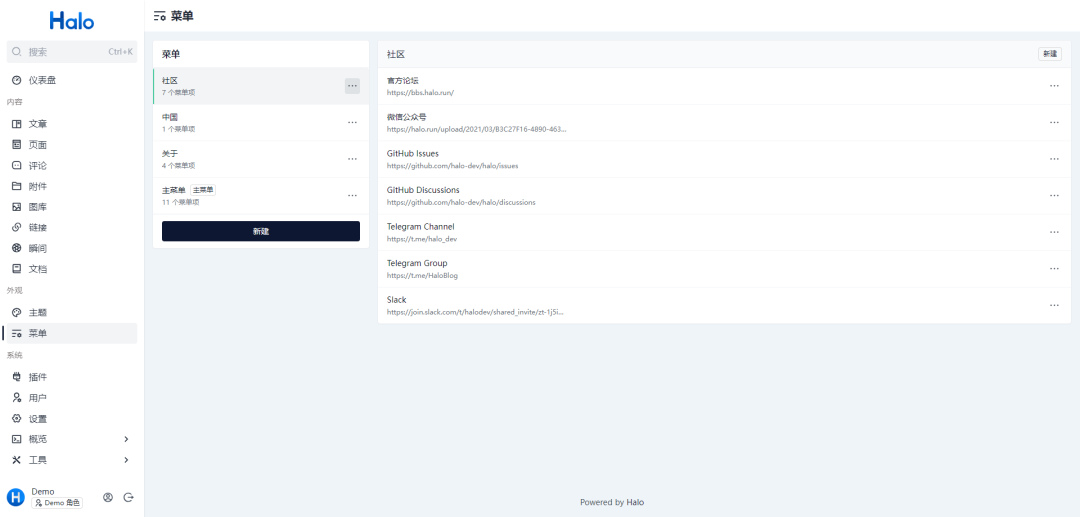Screen dimensions: 1080x517
Task: Open user profile icon near Demo
Action: [107, 498]
